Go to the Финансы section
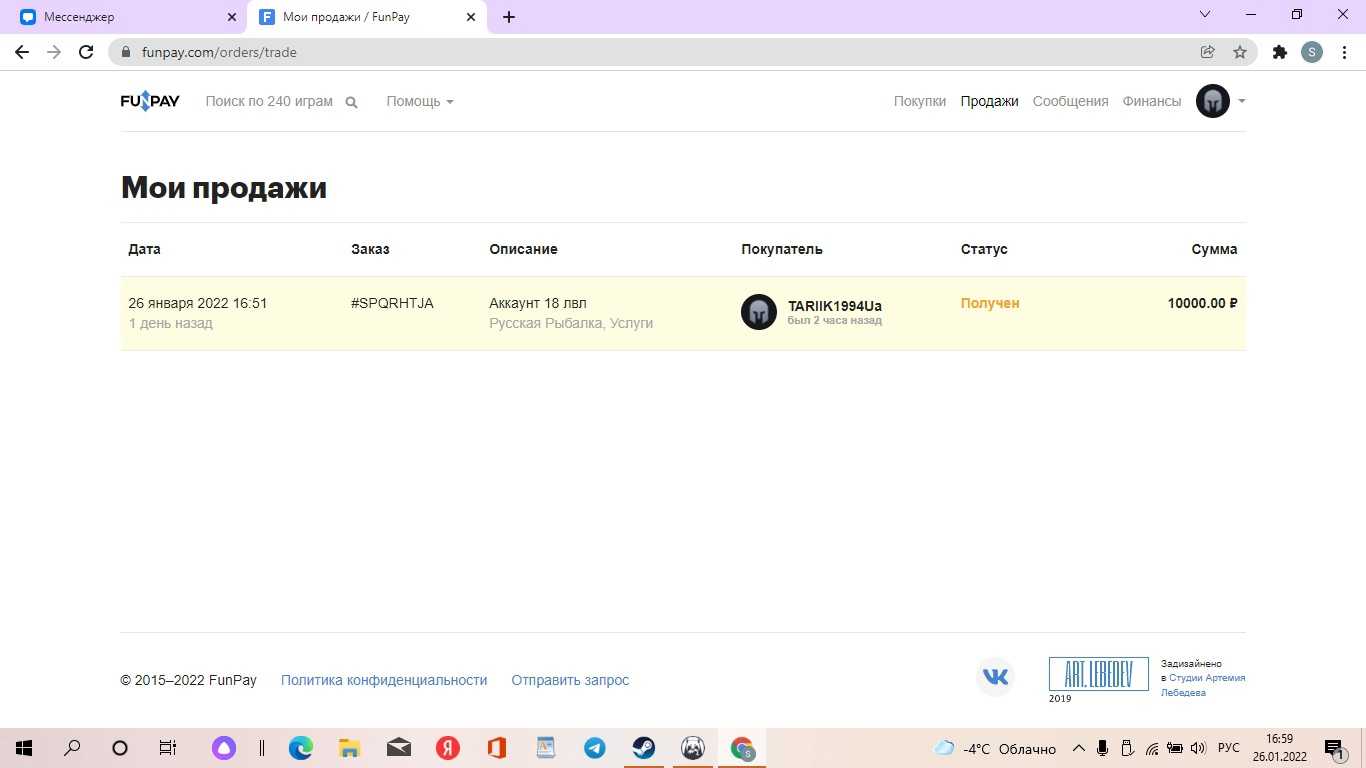Screen dimensions: 1366x768 (x=1151, y=101)
